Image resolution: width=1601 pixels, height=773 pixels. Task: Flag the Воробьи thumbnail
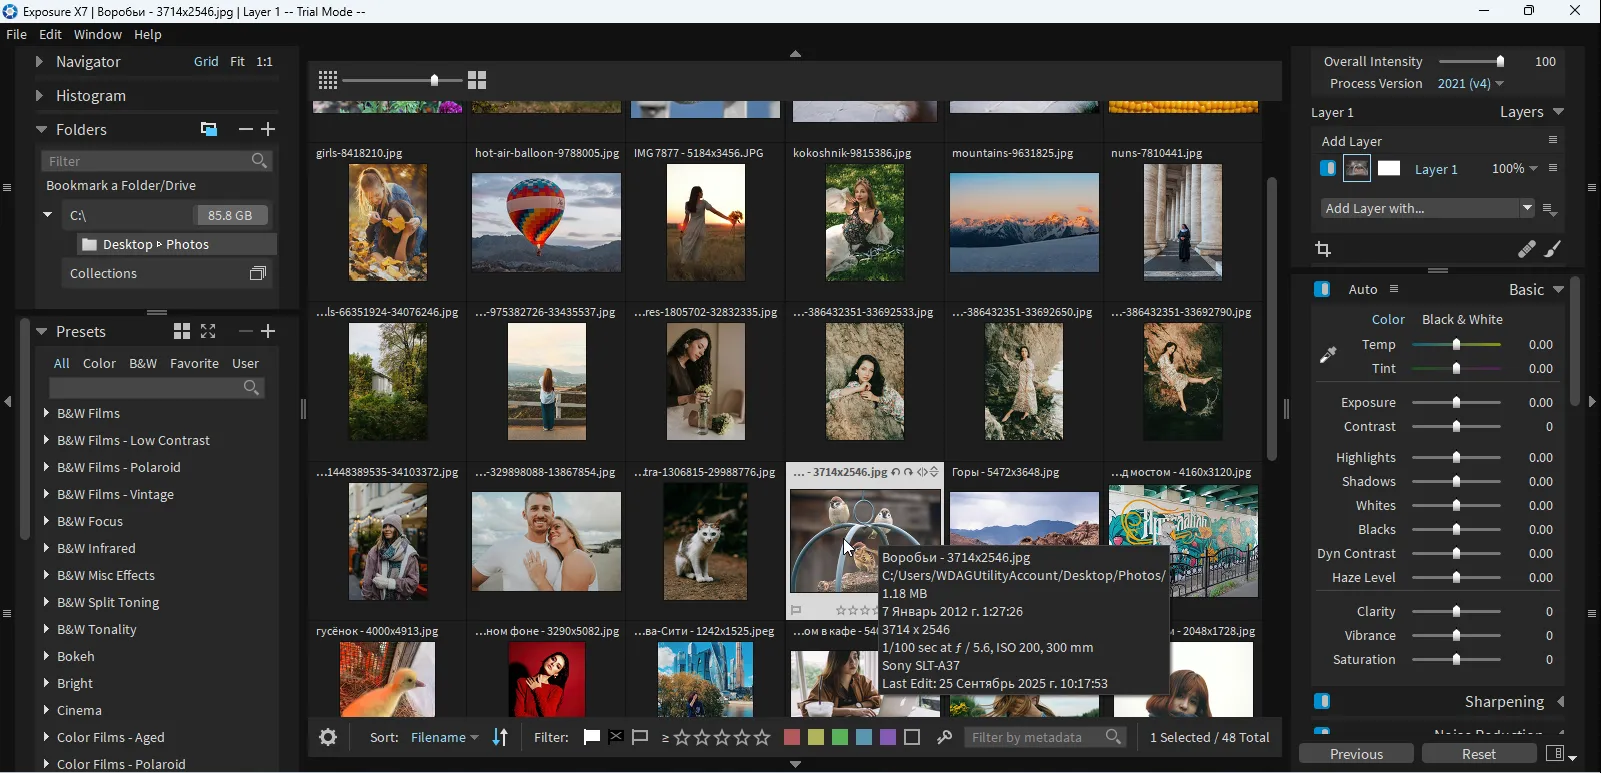point(796,610)
